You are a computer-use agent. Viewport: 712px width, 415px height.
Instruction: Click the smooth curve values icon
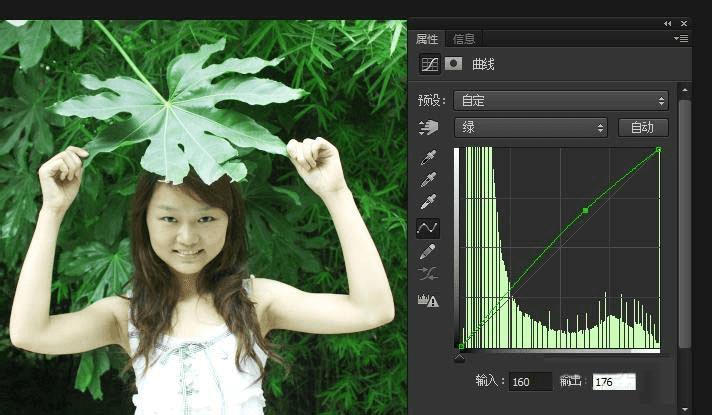(428, 274)
